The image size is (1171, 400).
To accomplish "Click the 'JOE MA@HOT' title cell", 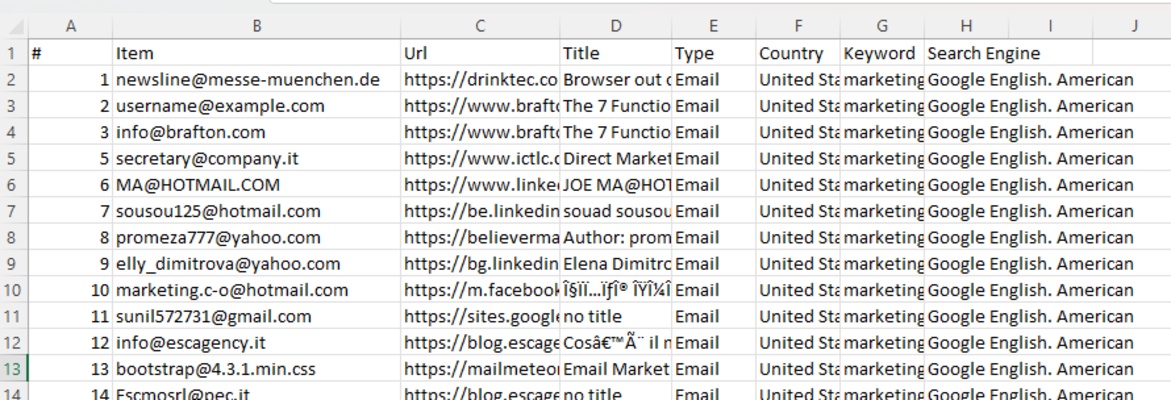I will [615, 184].
